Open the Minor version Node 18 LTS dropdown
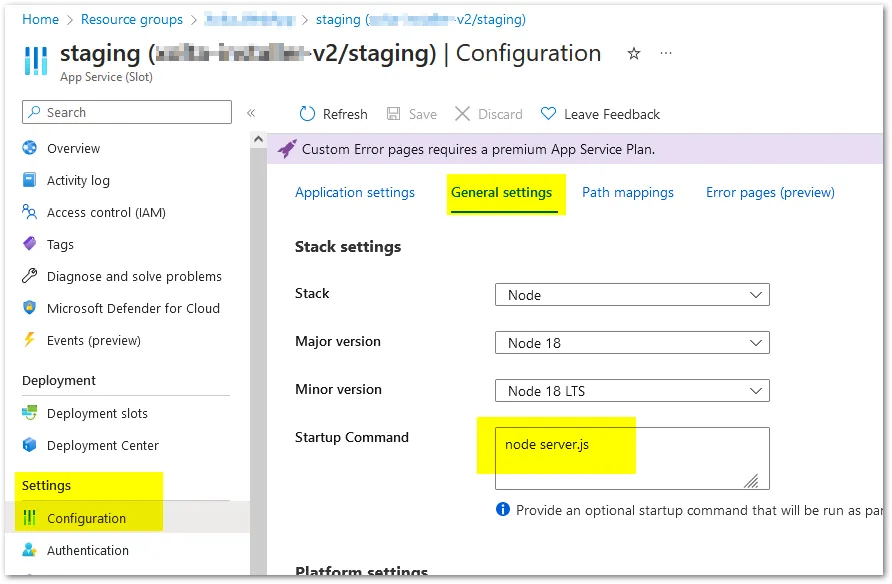892x584 pixels. (x=632, y=391)
